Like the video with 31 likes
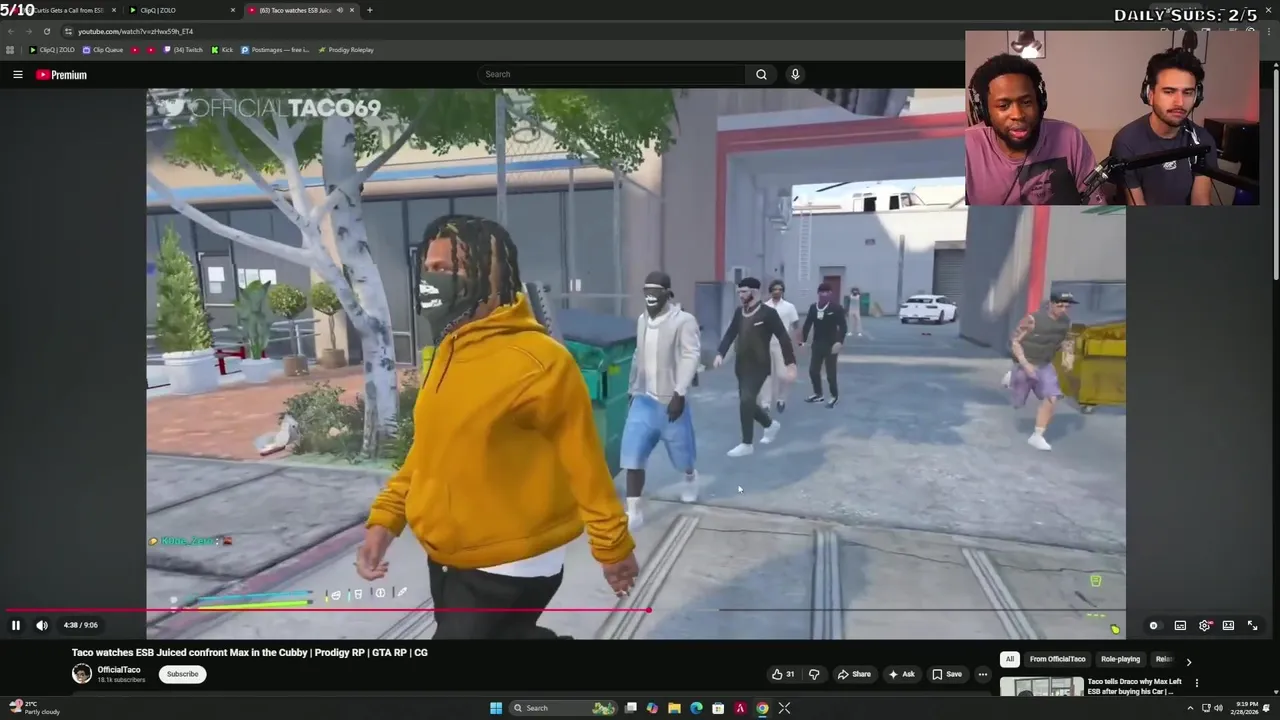Screen dimensions: 1280x720 point(783,674)
